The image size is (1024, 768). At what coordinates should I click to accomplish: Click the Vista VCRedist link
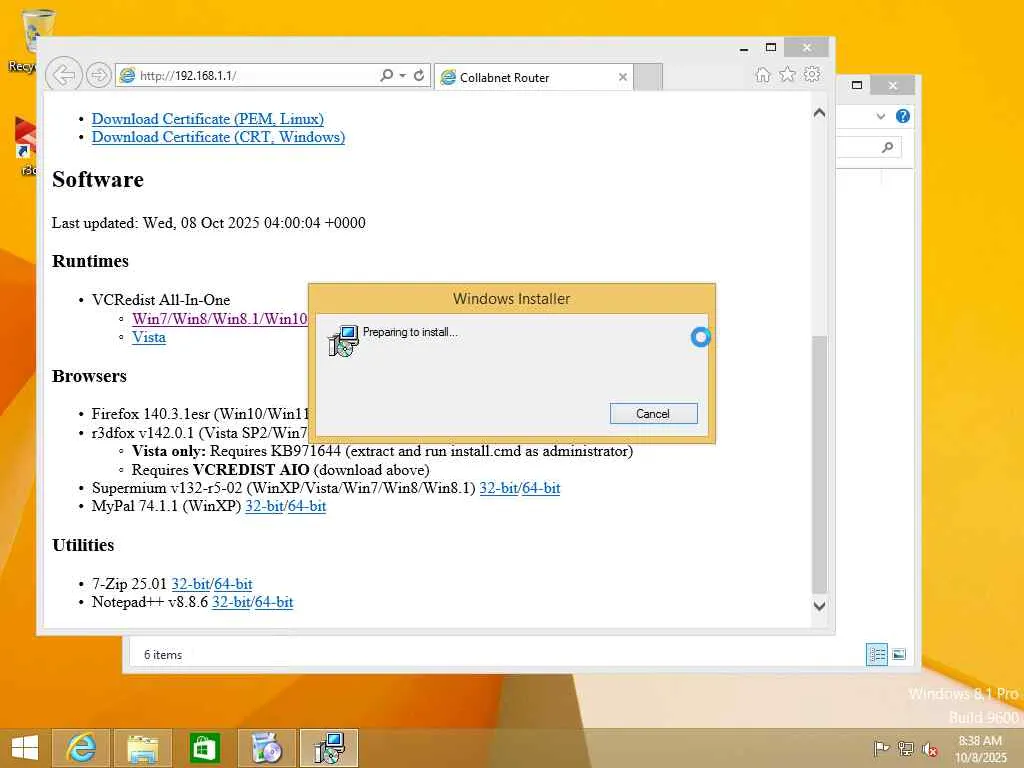(149, 337)
